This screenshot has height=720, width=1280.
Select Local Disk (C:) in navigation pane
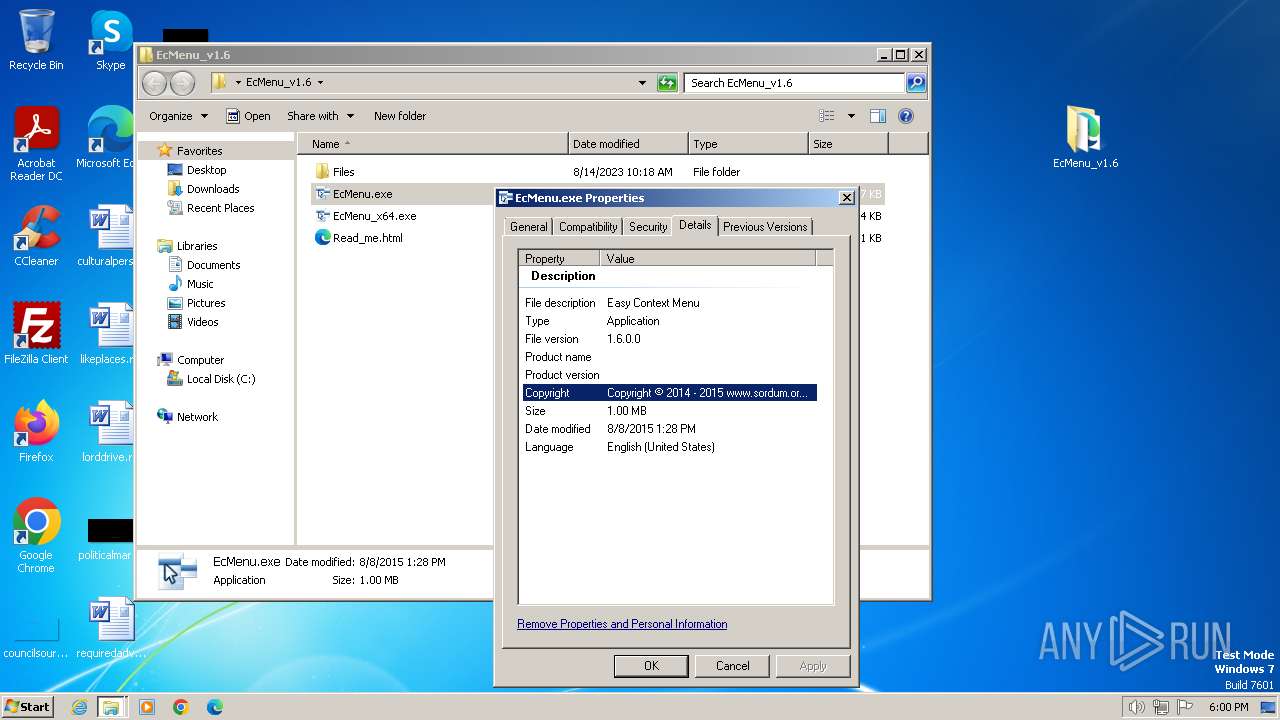[220, 379]
